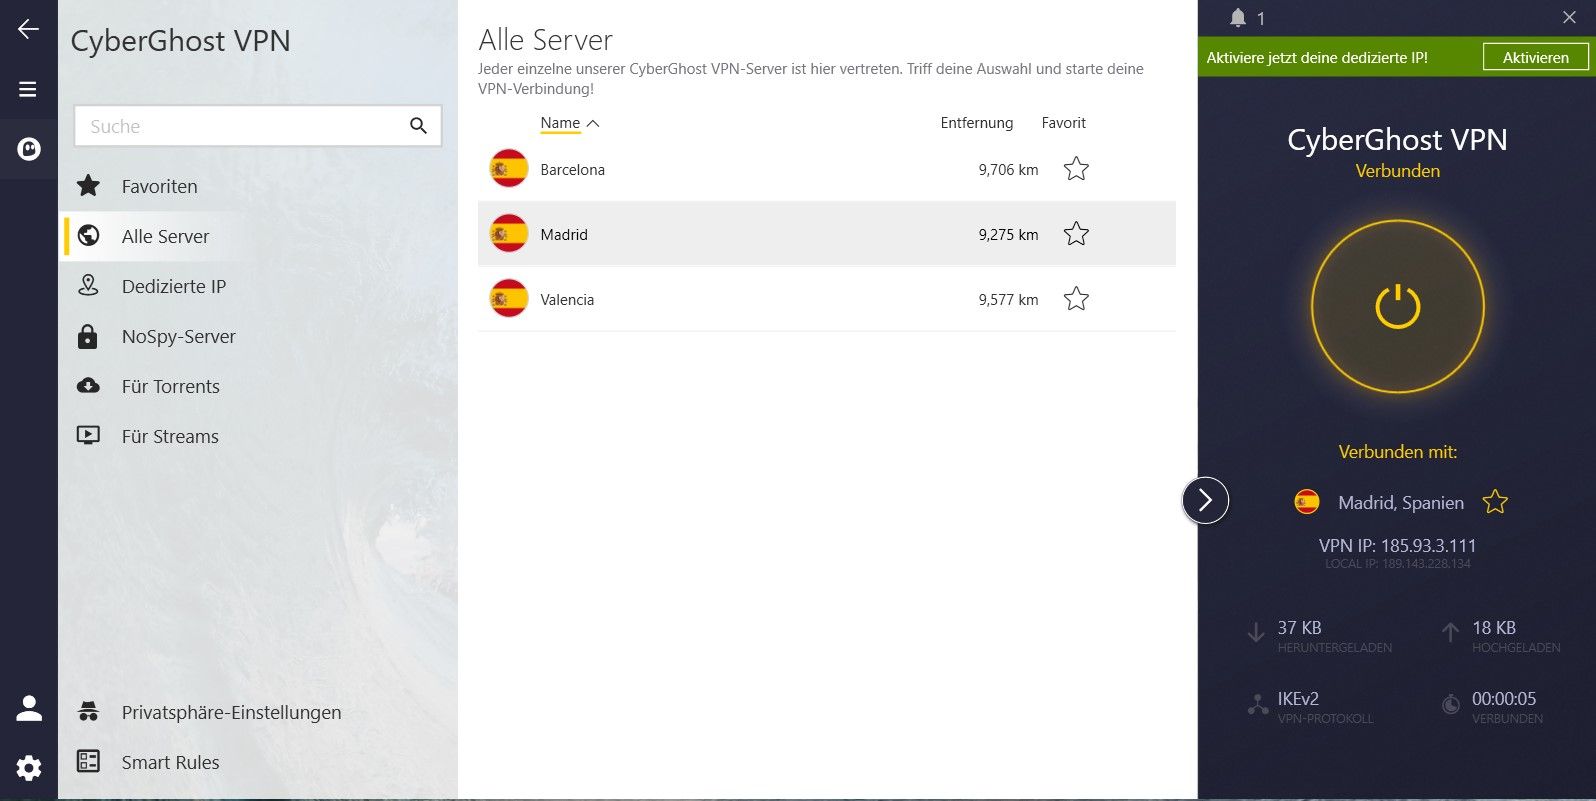This screenshot has height=801, width=1596.
Task: Click the torrents cloud download icon
Action: [88, 385]
